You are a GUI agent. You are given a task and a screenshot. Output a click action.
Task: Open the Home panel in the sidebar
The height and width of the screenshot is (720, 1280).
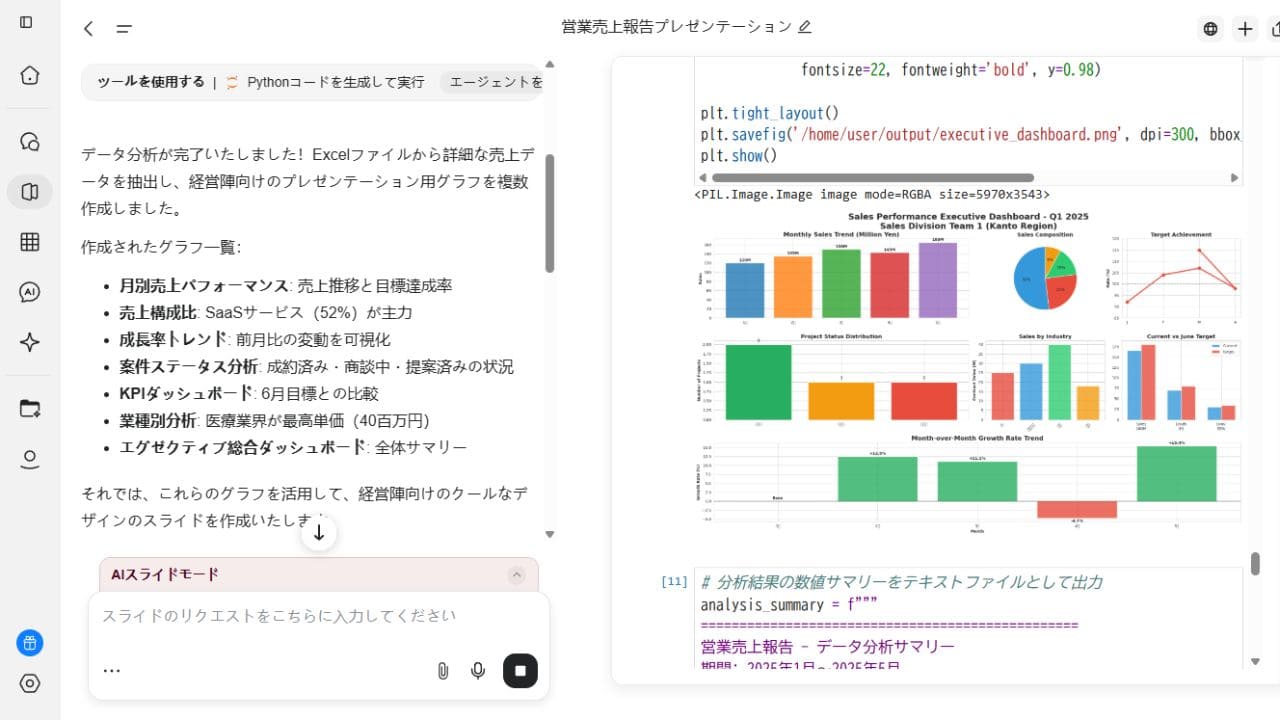pyautogui.click(x=28, y=75)
